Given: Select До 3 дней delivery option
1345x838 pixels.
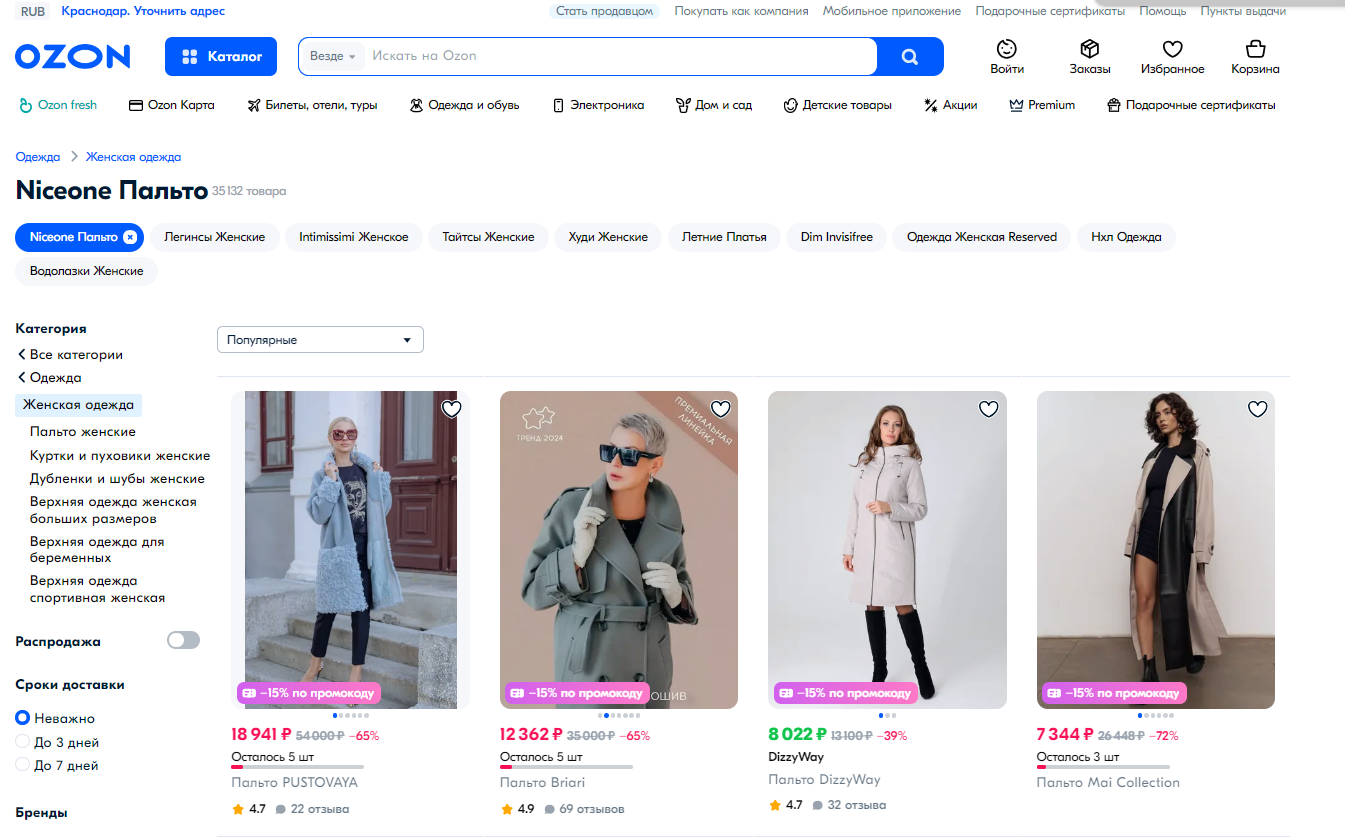Looking at the screenshot, I should pyautogui.click(x=57, y=743).
